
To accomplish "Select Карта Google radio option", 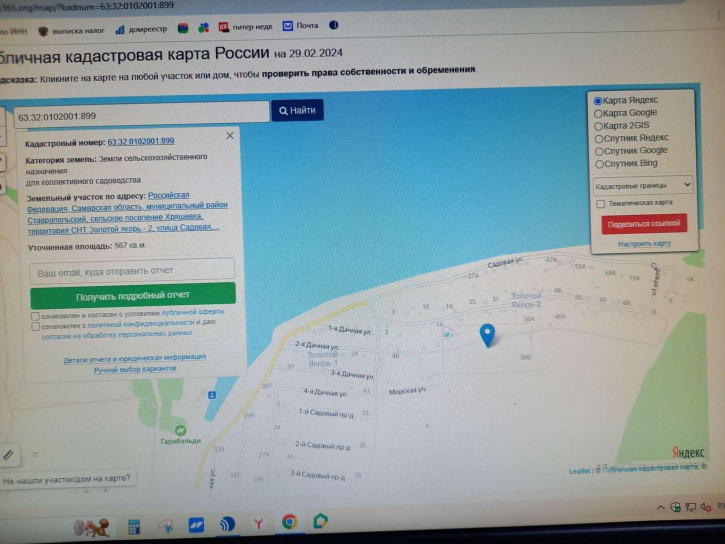I will [598, 113].
